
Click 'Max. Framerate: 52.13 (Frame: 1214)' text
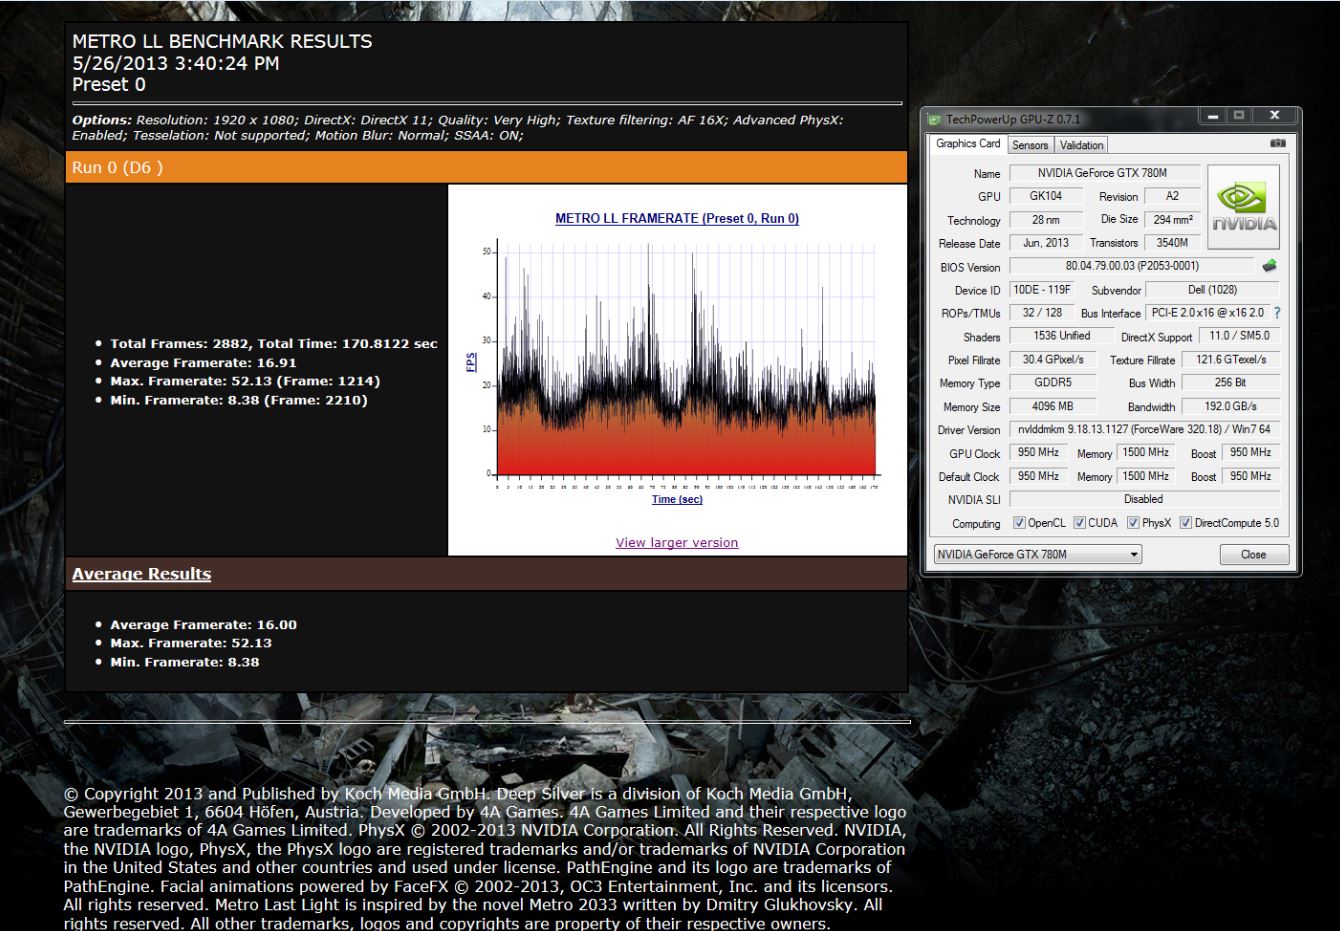tap(245, 381)
